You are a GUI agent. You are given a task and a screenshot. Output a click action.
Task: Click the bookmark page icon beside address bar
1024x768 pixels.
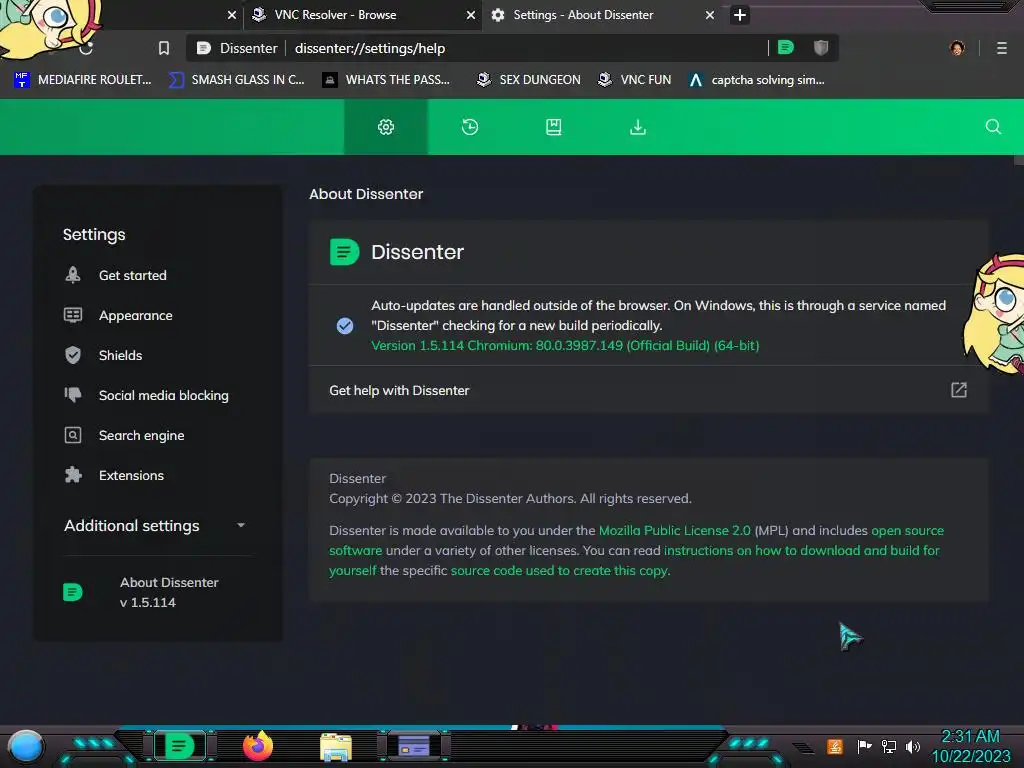click(x=164, y=48)
